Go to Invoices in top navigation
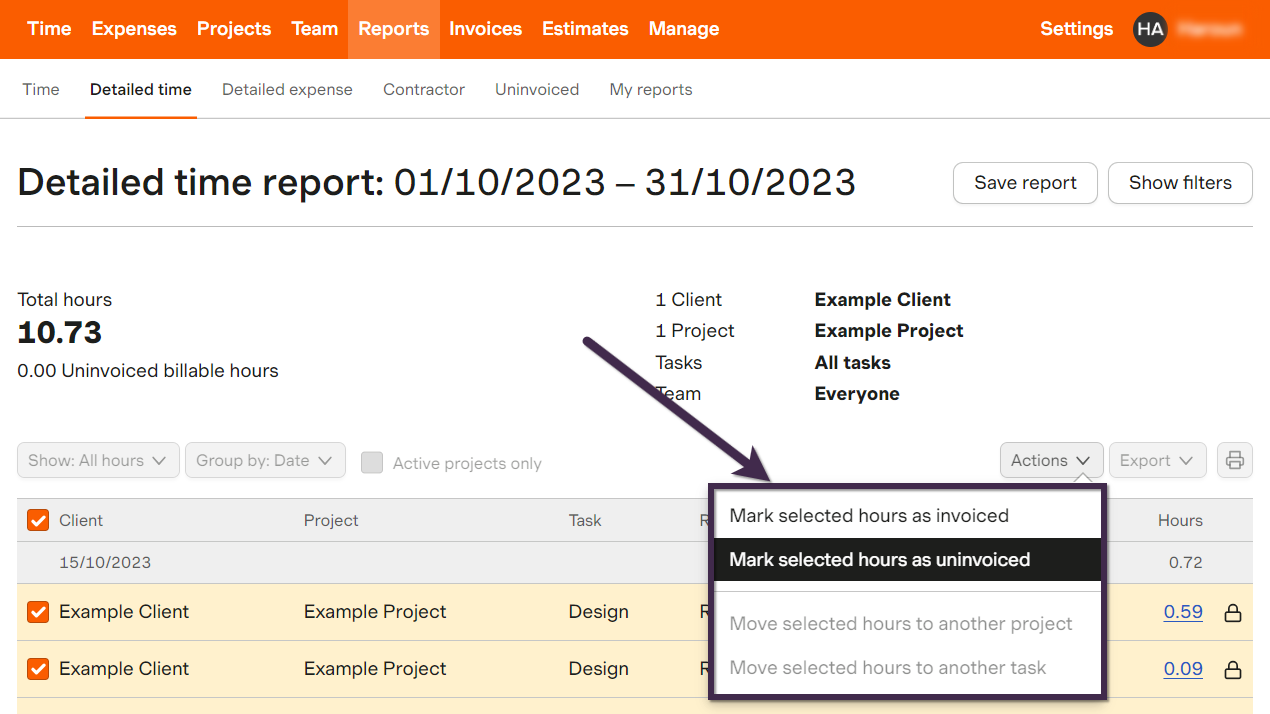Screen dimensions: 1270x714 pos(485,29)
